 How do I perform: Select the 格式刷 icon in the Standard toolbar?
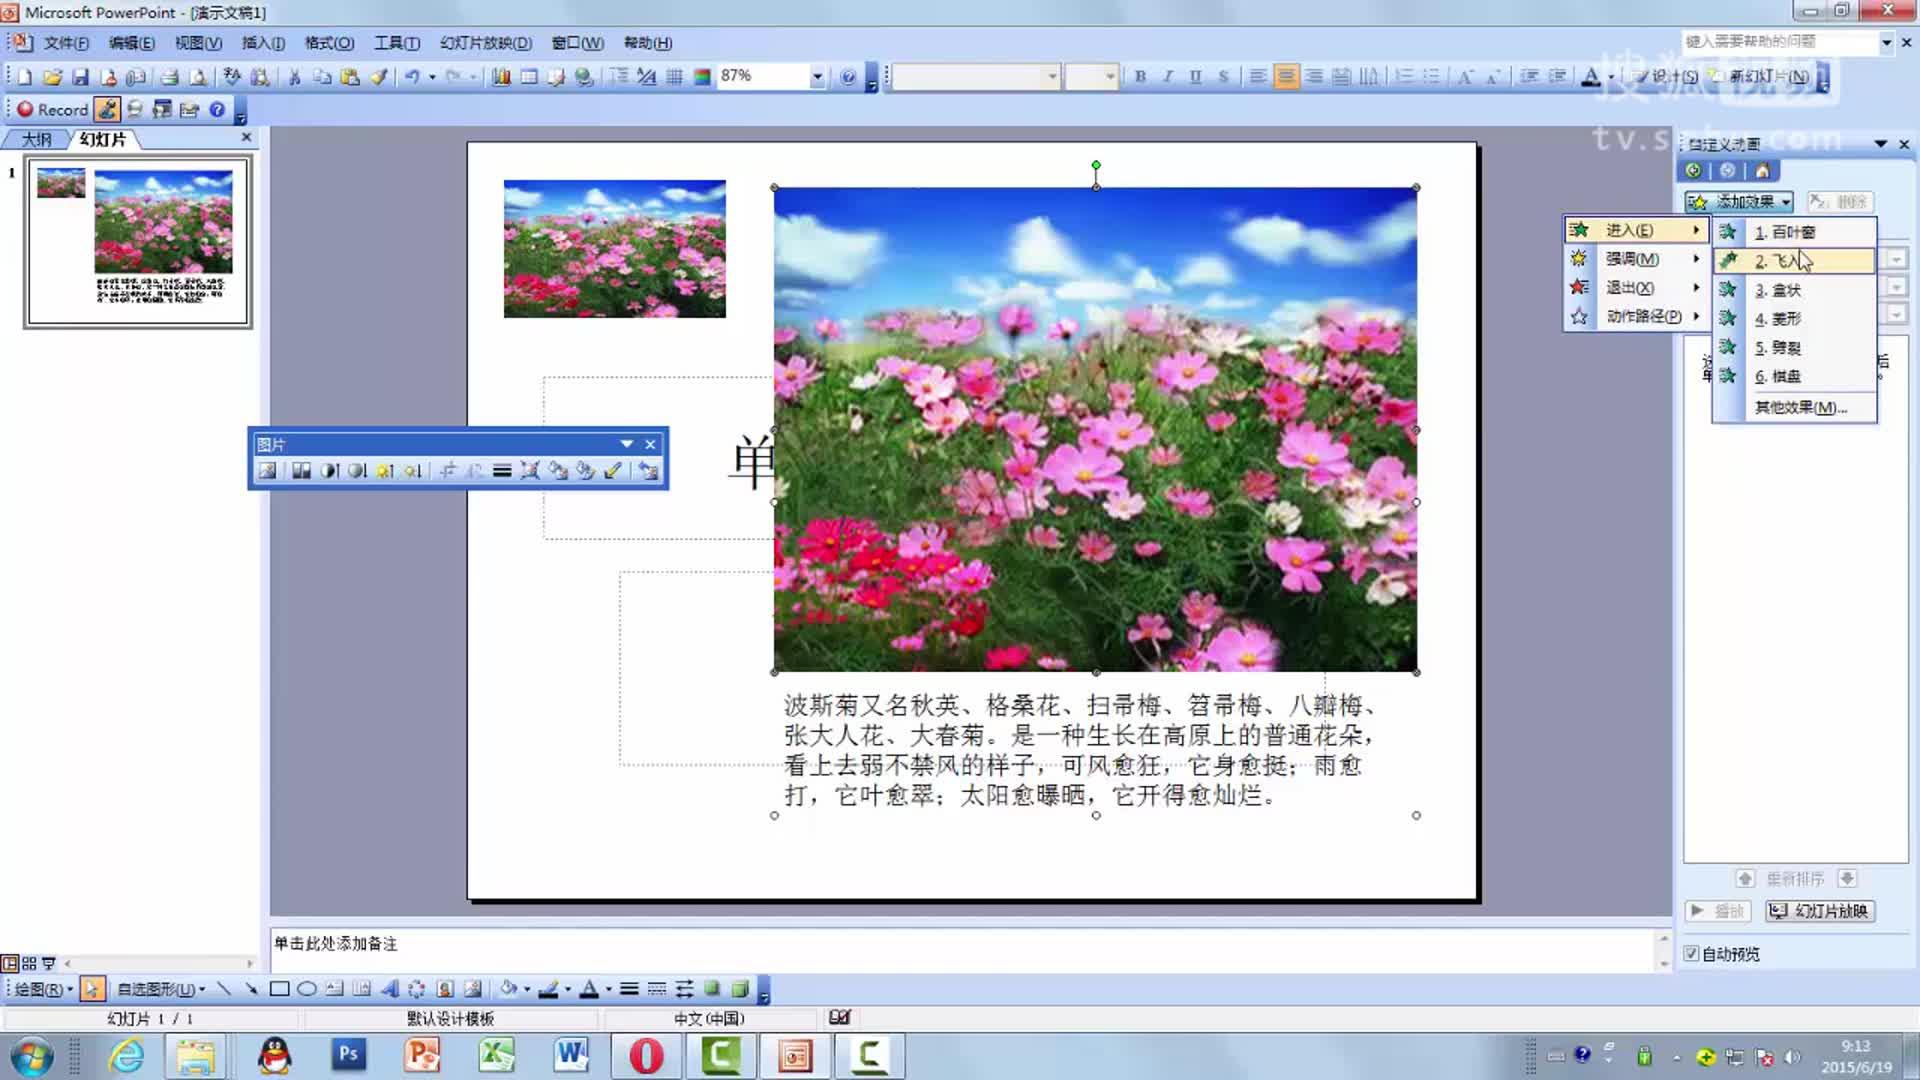click(x=377, y=76)
